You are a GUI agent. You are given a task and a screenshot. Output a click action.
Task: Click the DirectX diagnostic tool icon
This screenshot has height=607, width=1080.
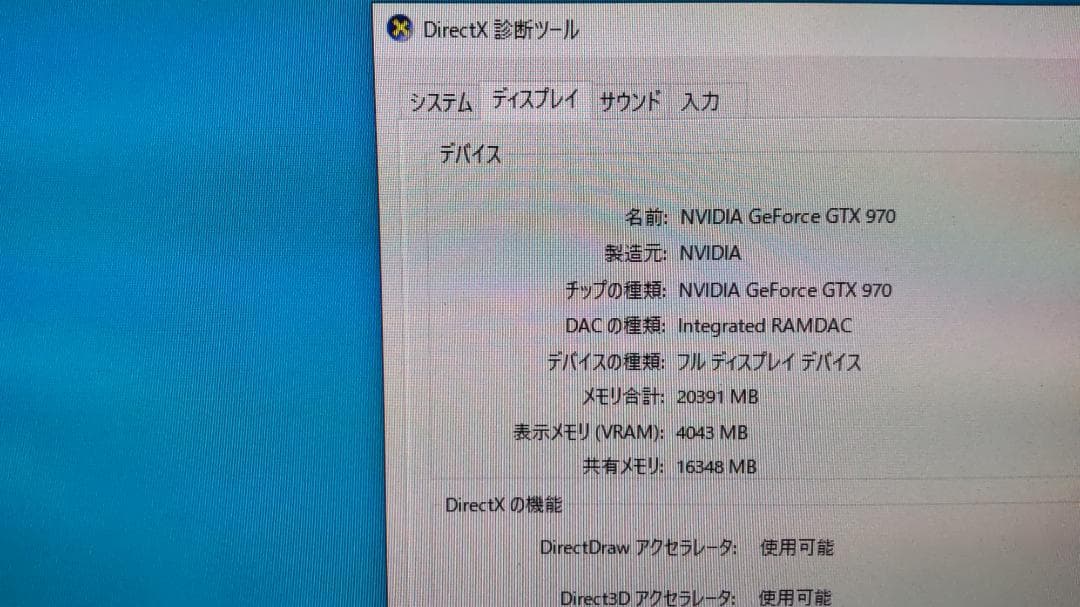[x=400, y=29]
